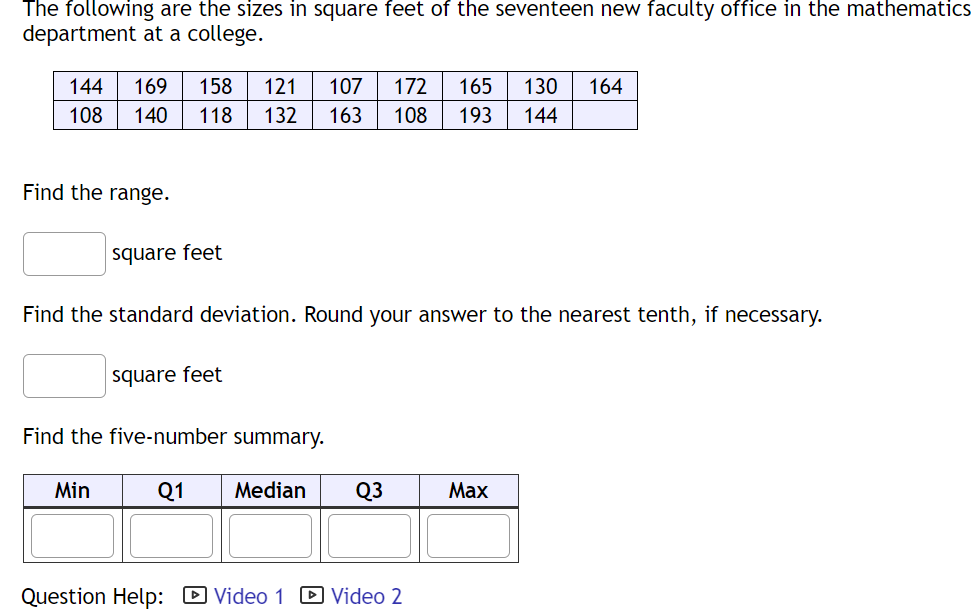The width and height of the screenshot is (975, 609).
Task: Click the range answer input field
Action: (63, 253)
